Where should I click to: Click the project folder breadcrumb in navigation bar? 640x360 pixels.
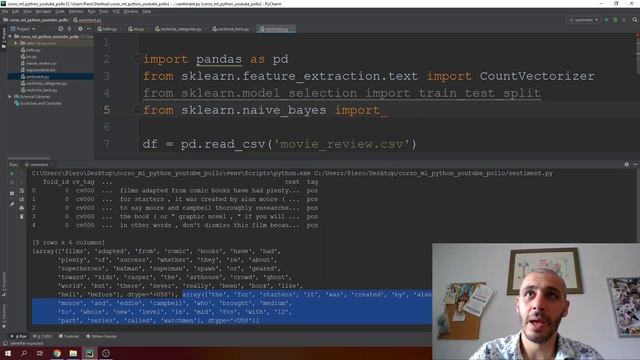36,20
